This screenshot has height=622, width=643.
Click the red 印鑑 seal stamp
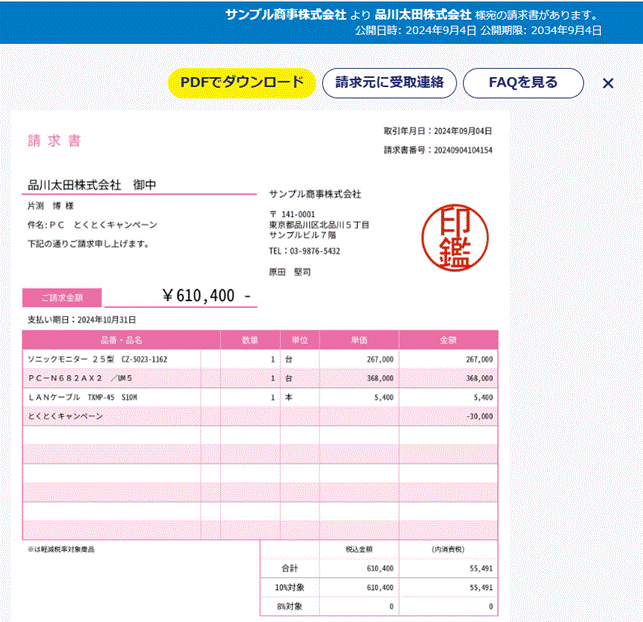455,238
